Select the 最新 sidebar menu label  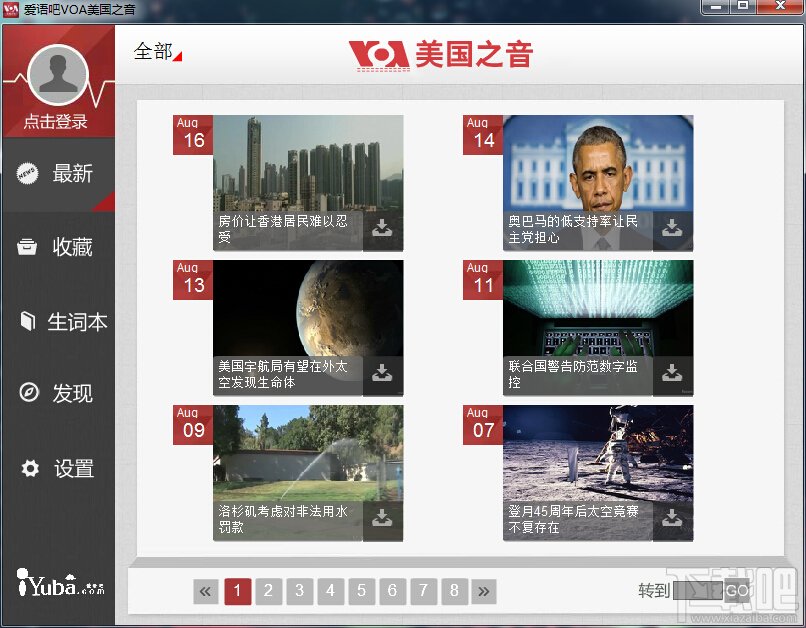point(72,174)
